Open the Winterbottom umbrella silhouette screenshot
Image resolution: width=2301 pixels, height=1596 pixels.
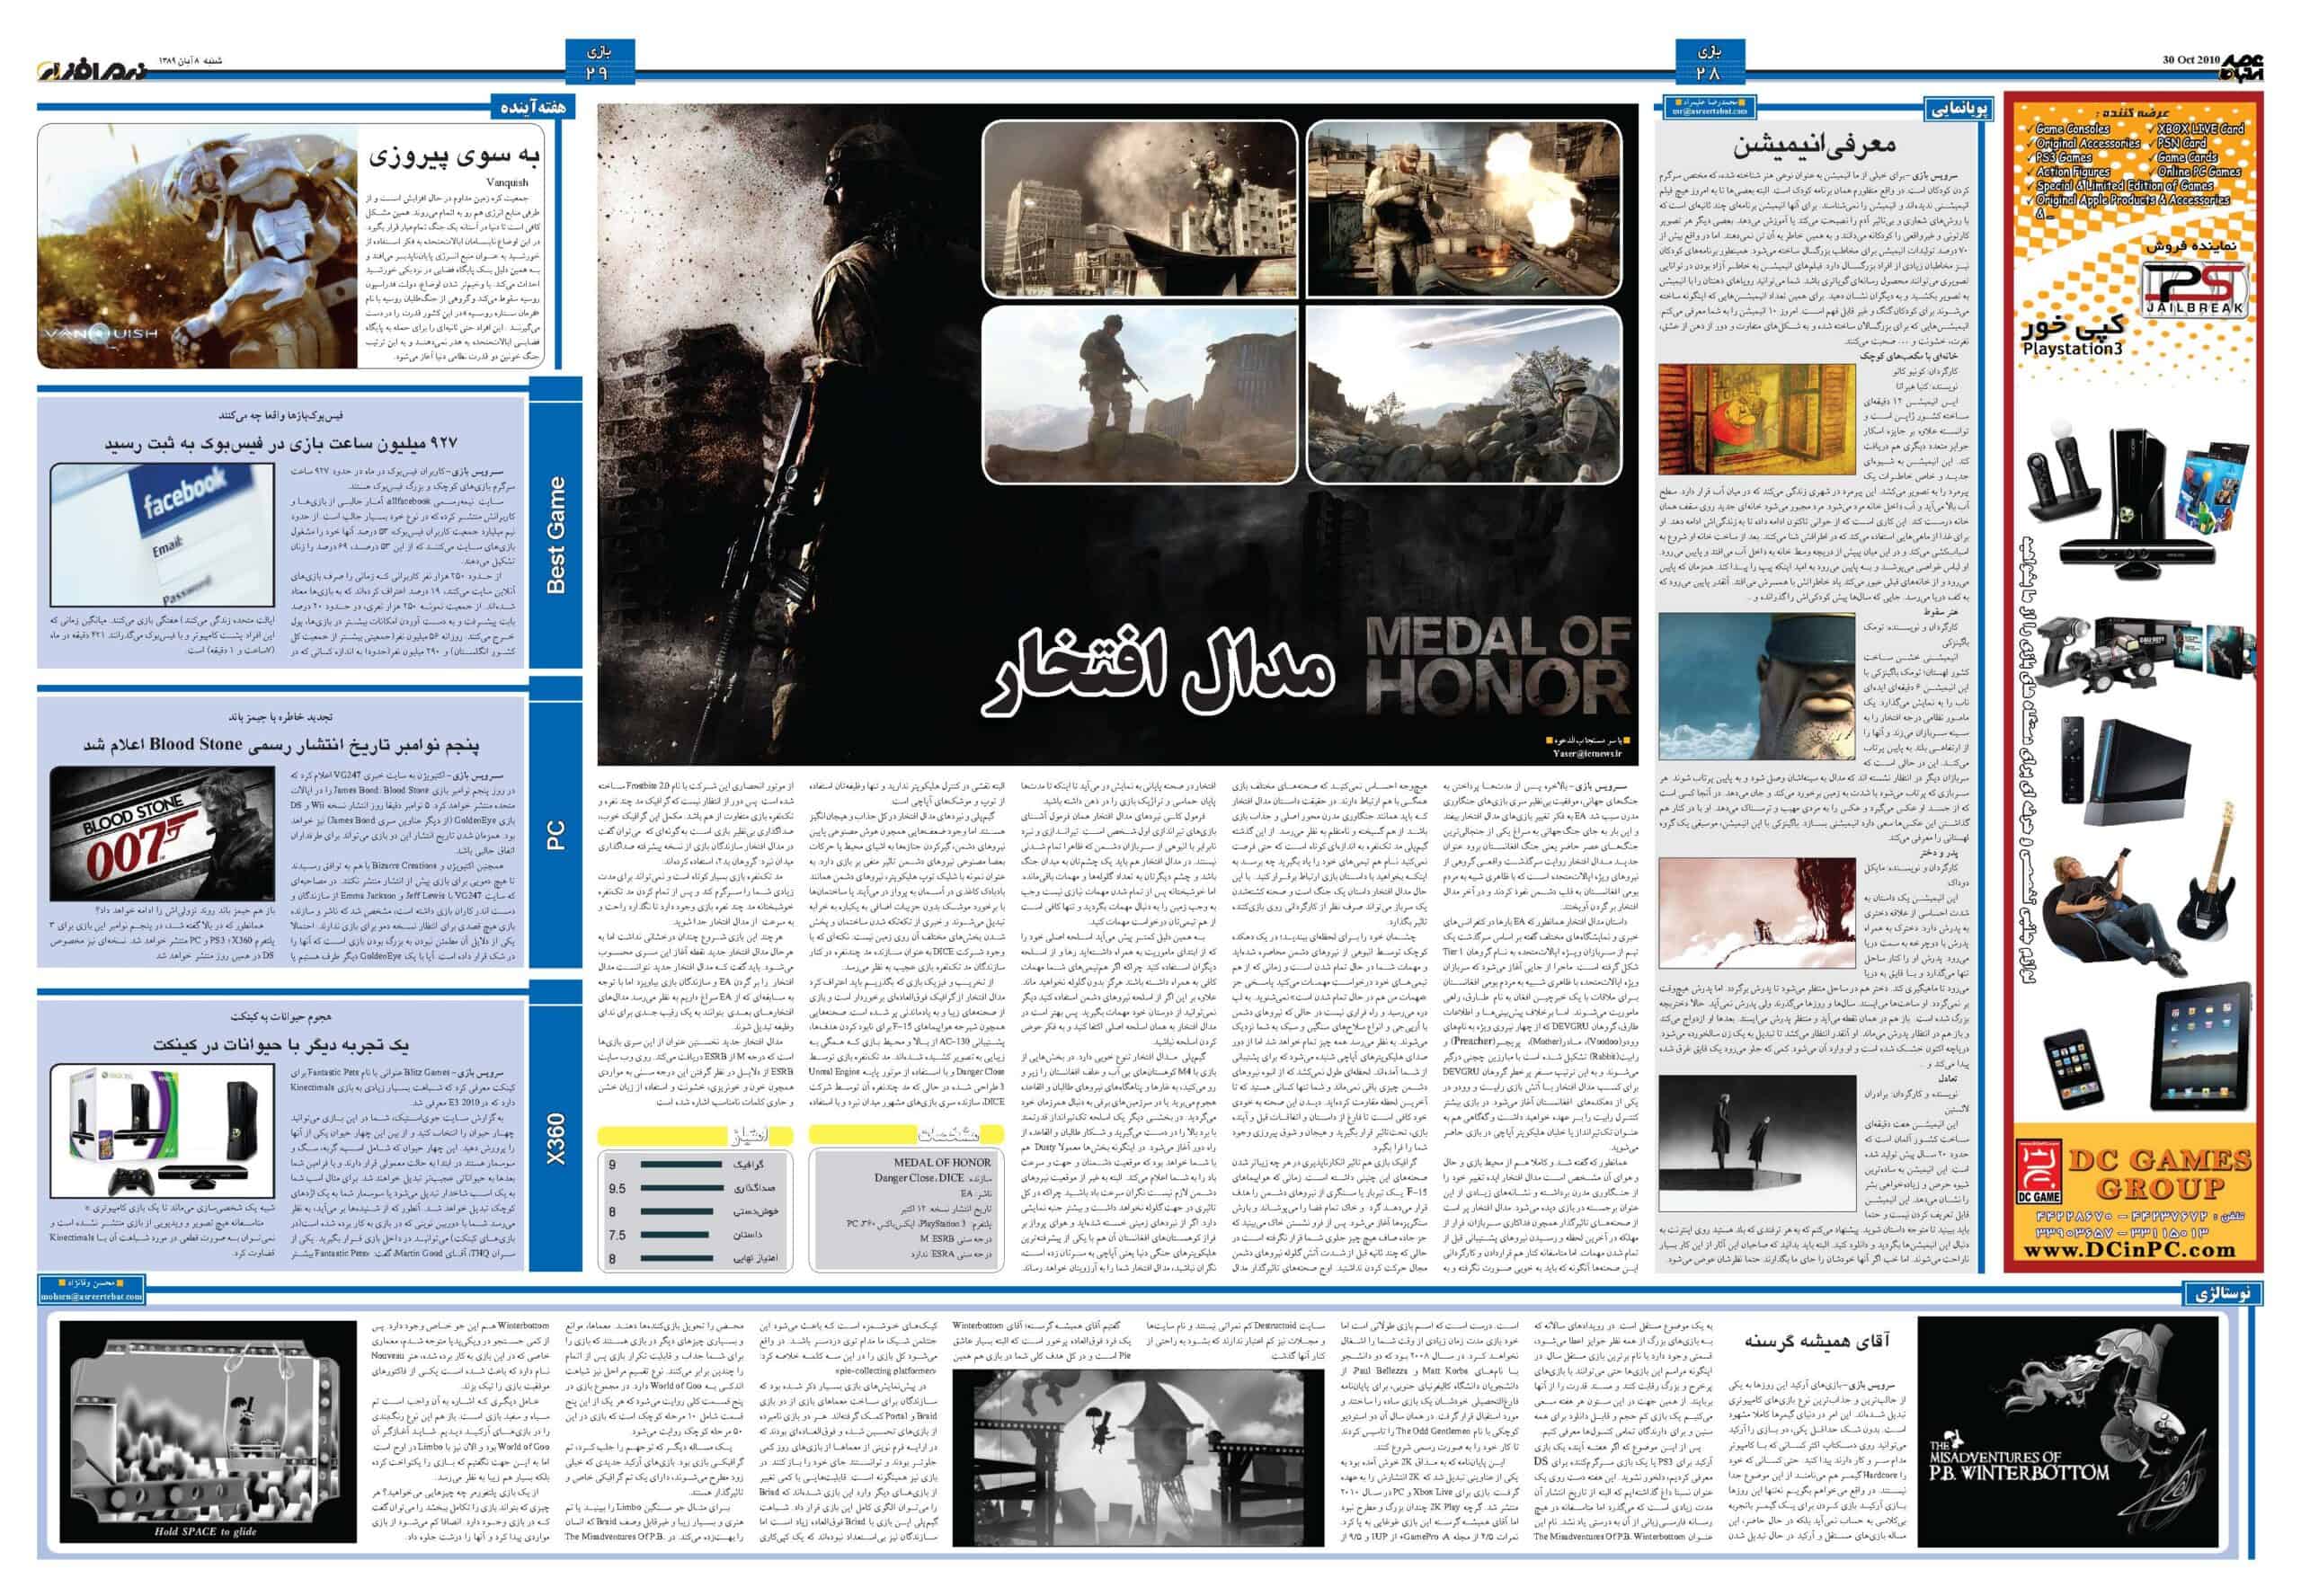(1137, 1458)
